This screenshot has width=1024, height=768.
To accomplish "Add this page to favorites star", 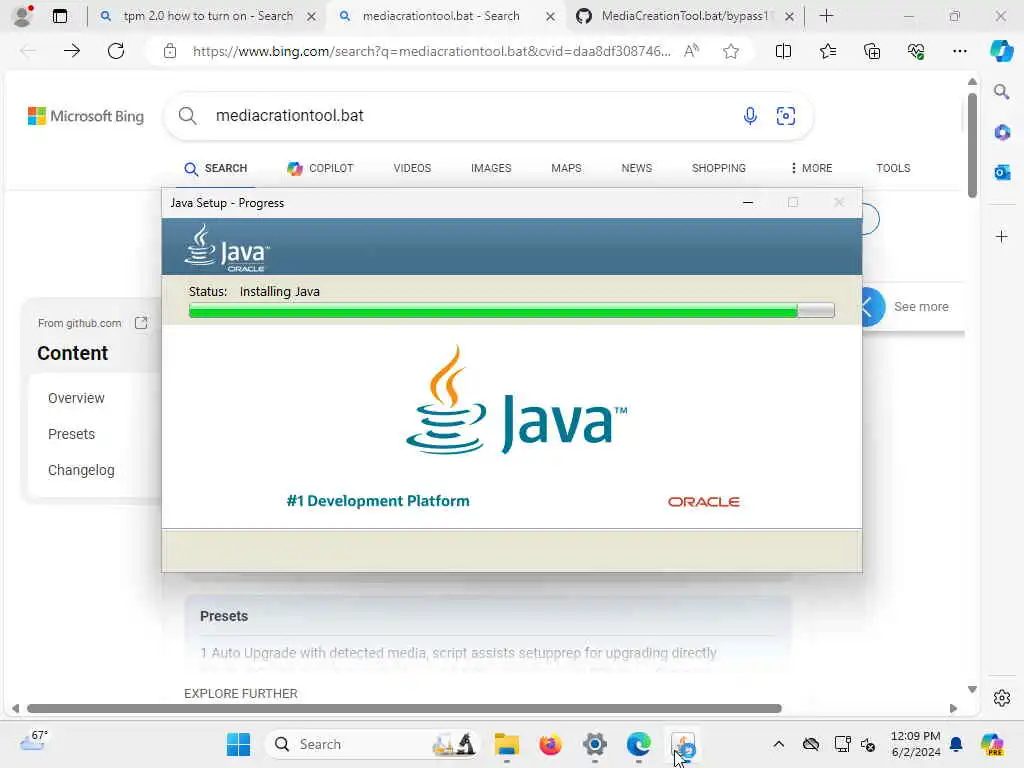I will tap(731, 51).
